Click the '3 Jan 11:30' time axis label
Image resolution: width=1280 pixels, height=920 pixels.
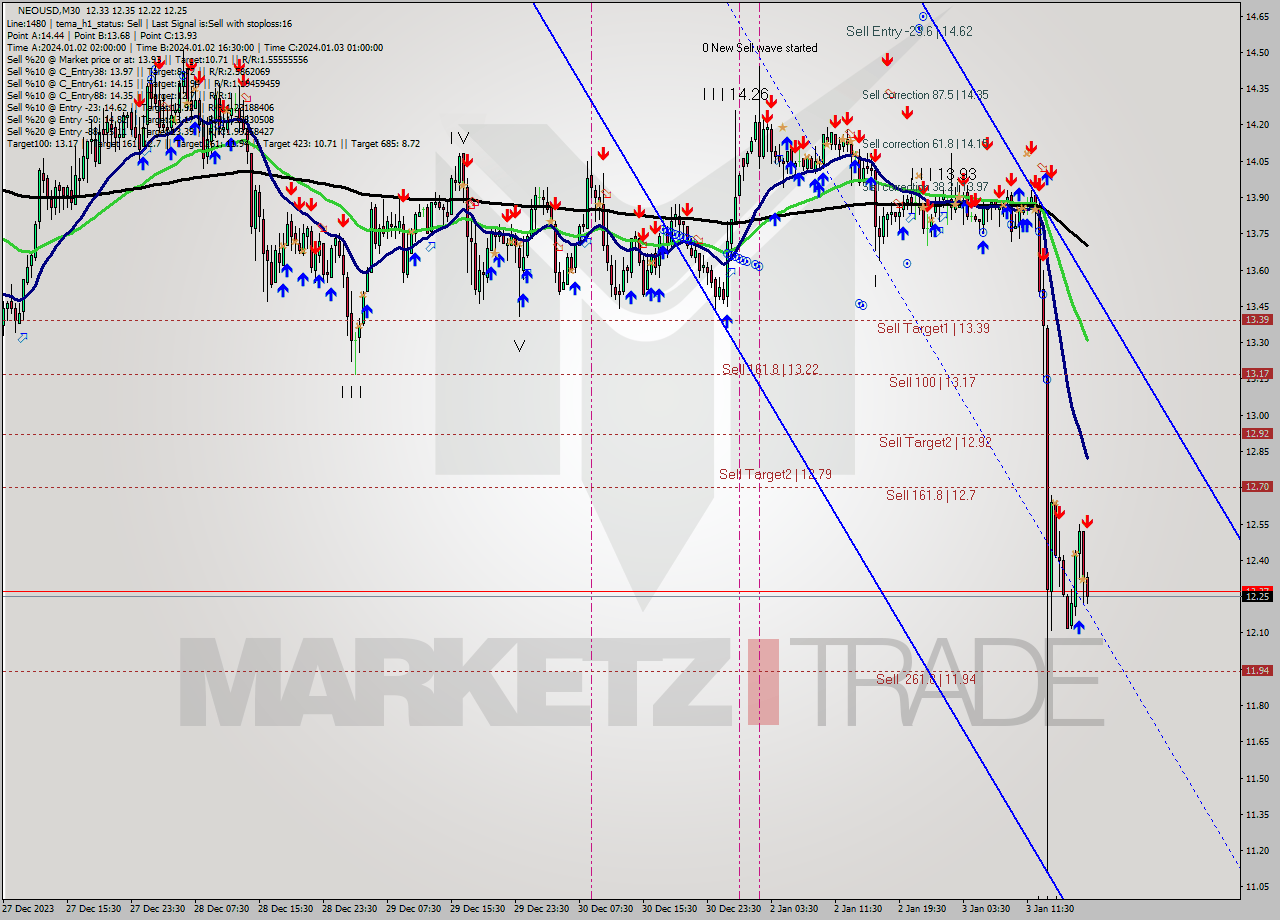coord(1049,909)
